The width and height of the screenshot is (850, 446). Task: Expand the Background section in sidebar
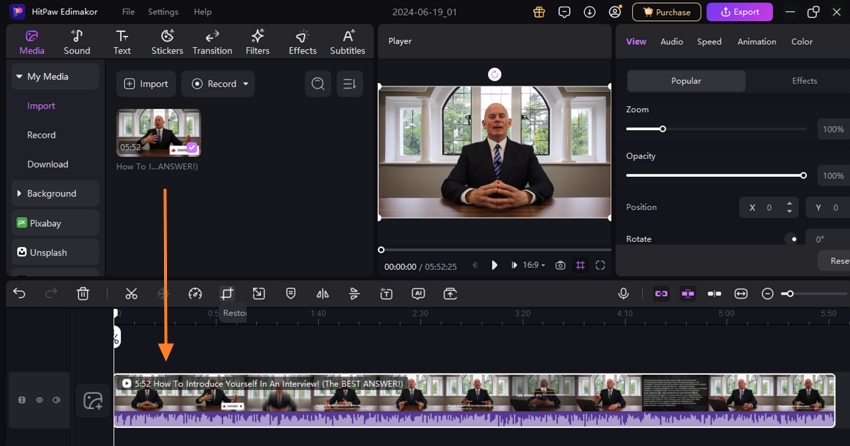point(52,193)
